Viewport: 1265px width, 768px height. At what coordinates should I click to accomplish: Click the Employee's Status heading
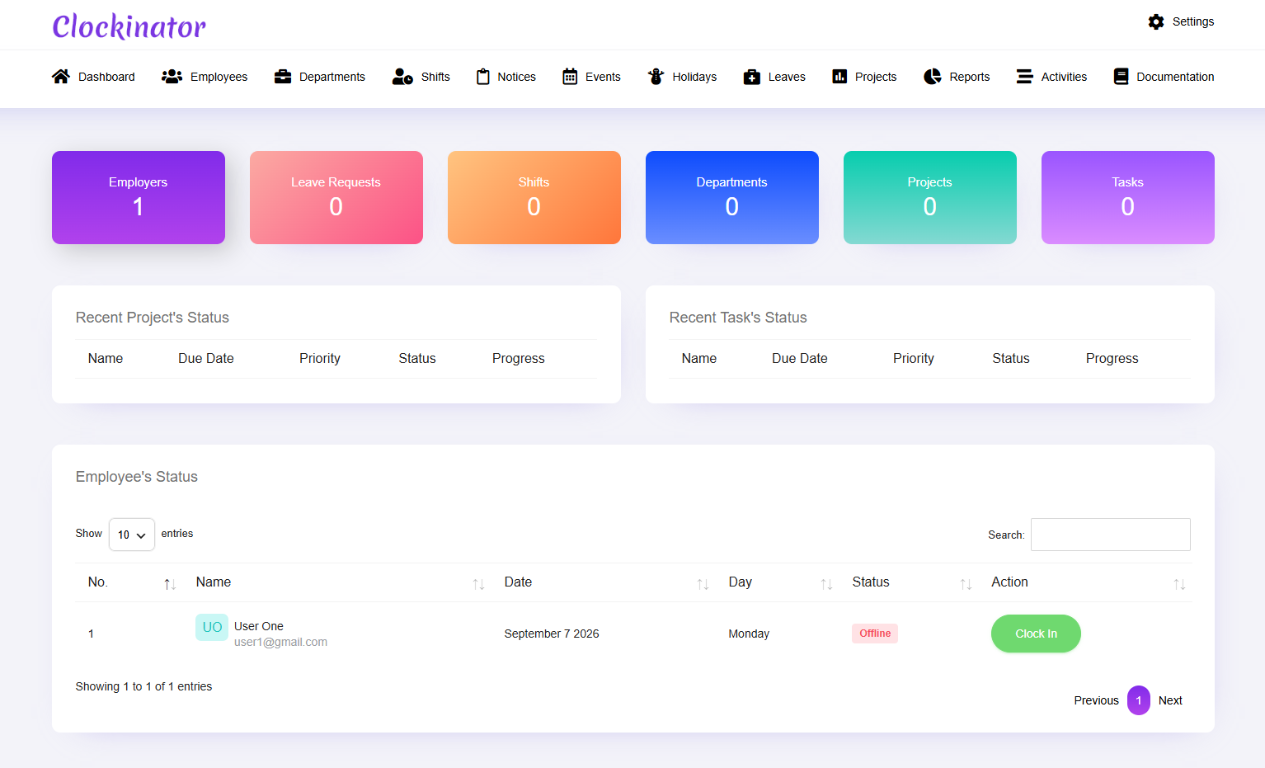click(137, 477)
